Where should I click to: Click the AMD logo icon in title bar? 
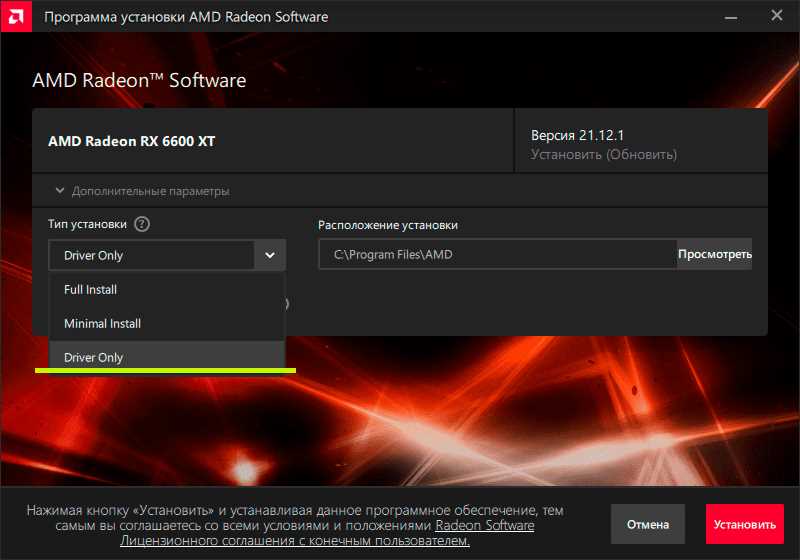tap(16, 16)
